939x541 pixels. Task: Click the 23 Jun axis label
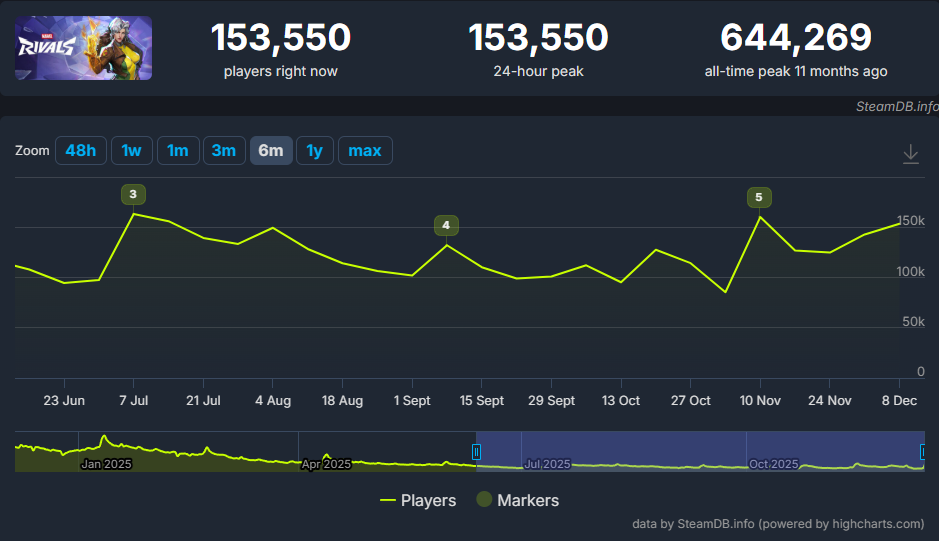(64, 400)
